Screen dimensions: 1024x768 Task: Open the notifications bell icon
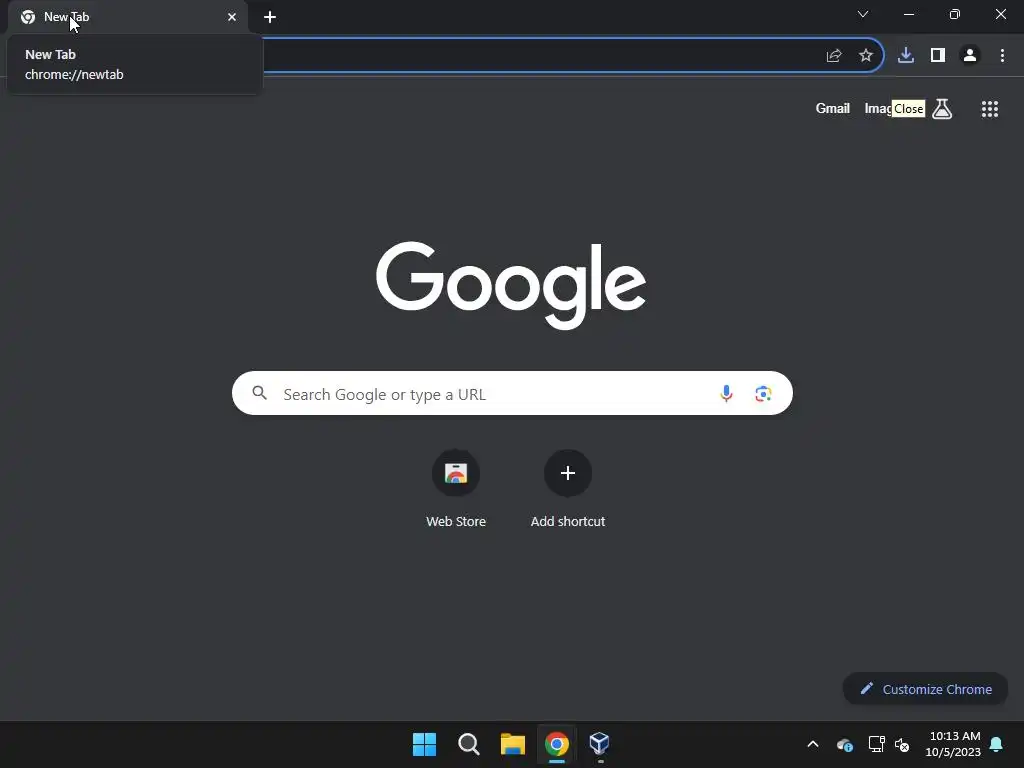[x=997, y=744]
